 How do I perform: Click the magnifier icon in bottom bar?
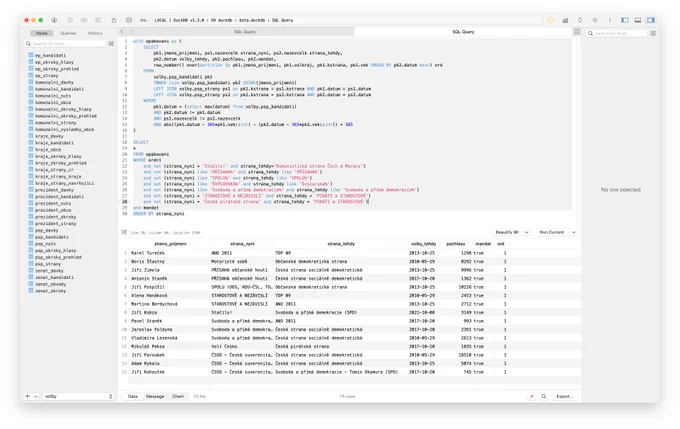[x=544, y=396]
